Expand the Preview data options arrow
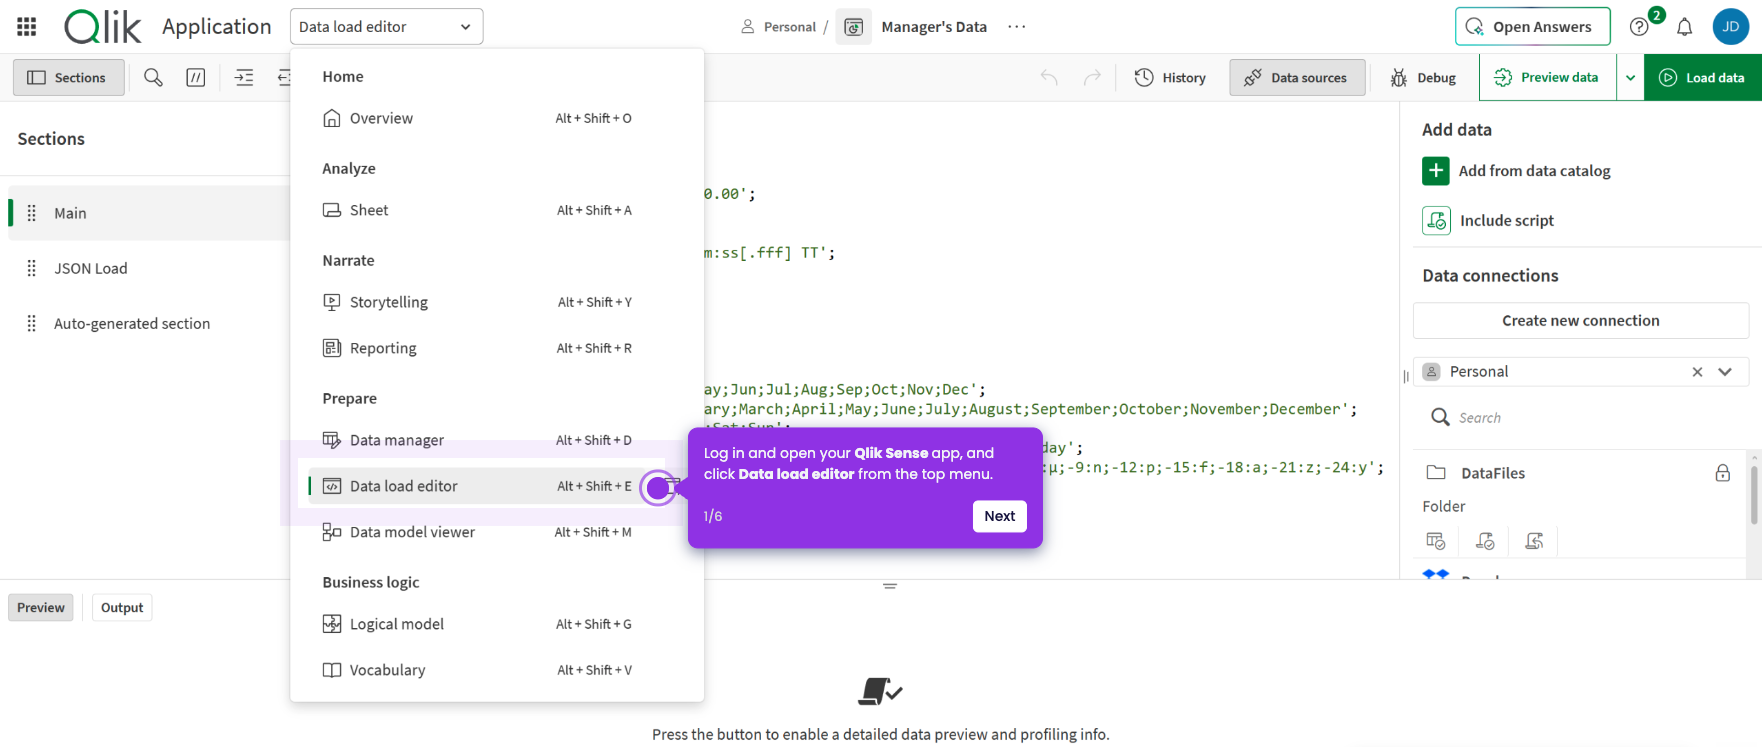This screenshot has width=1762, height=747. 1630,77
